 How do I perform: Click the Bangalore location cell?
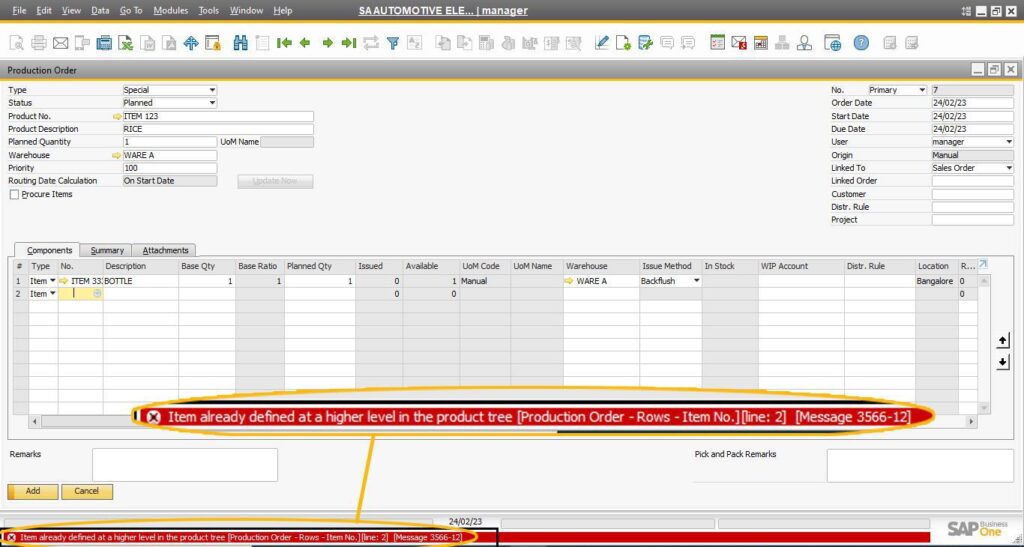(935, 281)
